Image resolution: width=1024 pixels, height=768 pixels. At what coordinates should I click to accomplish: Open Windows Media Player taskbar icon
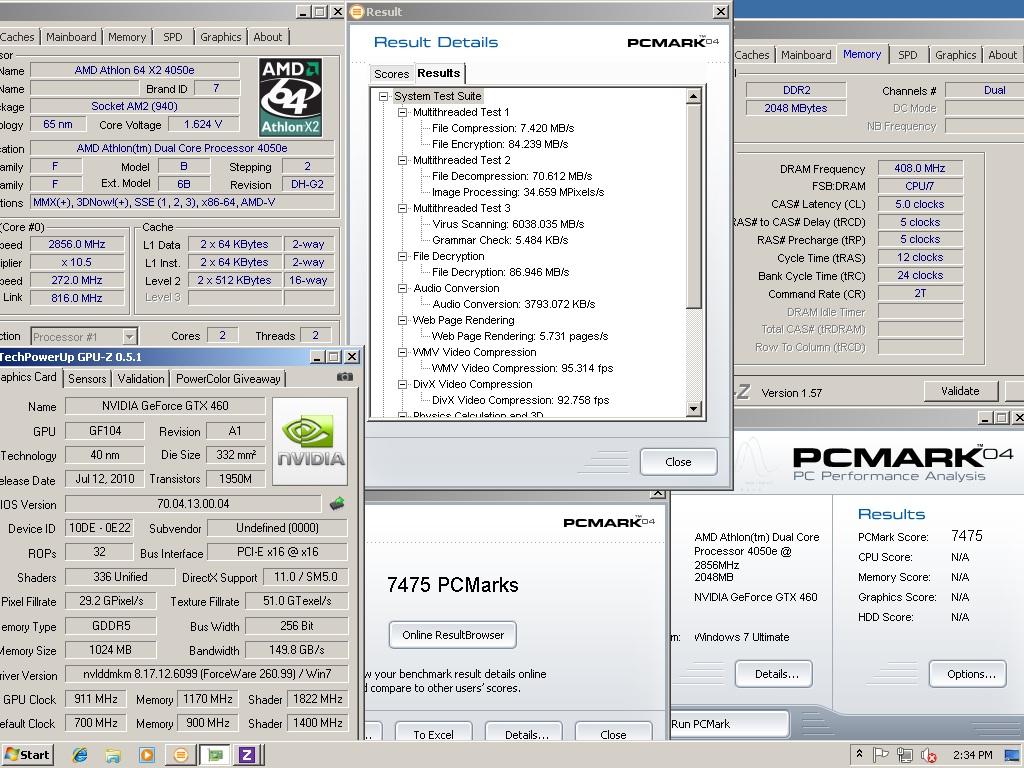147,755
